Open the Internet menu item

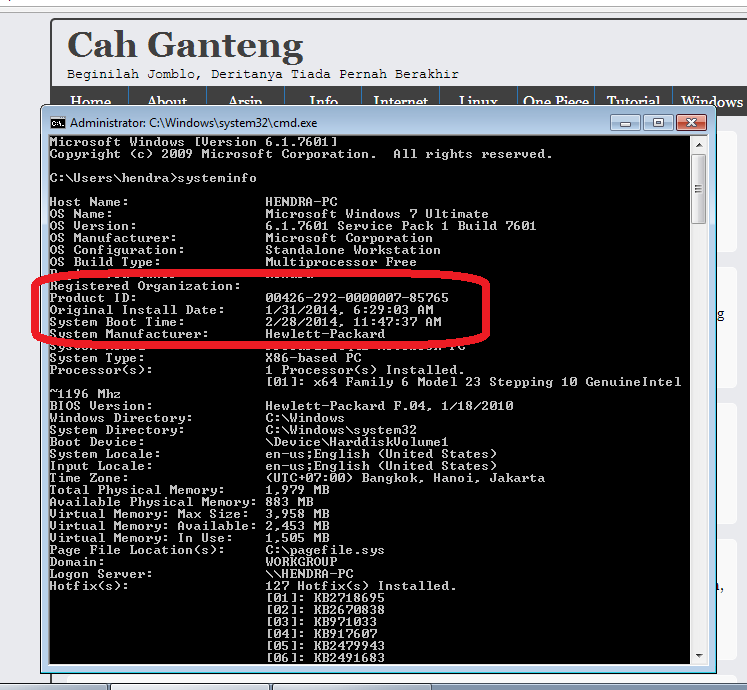pyautogui.click(x=401, y=101)
